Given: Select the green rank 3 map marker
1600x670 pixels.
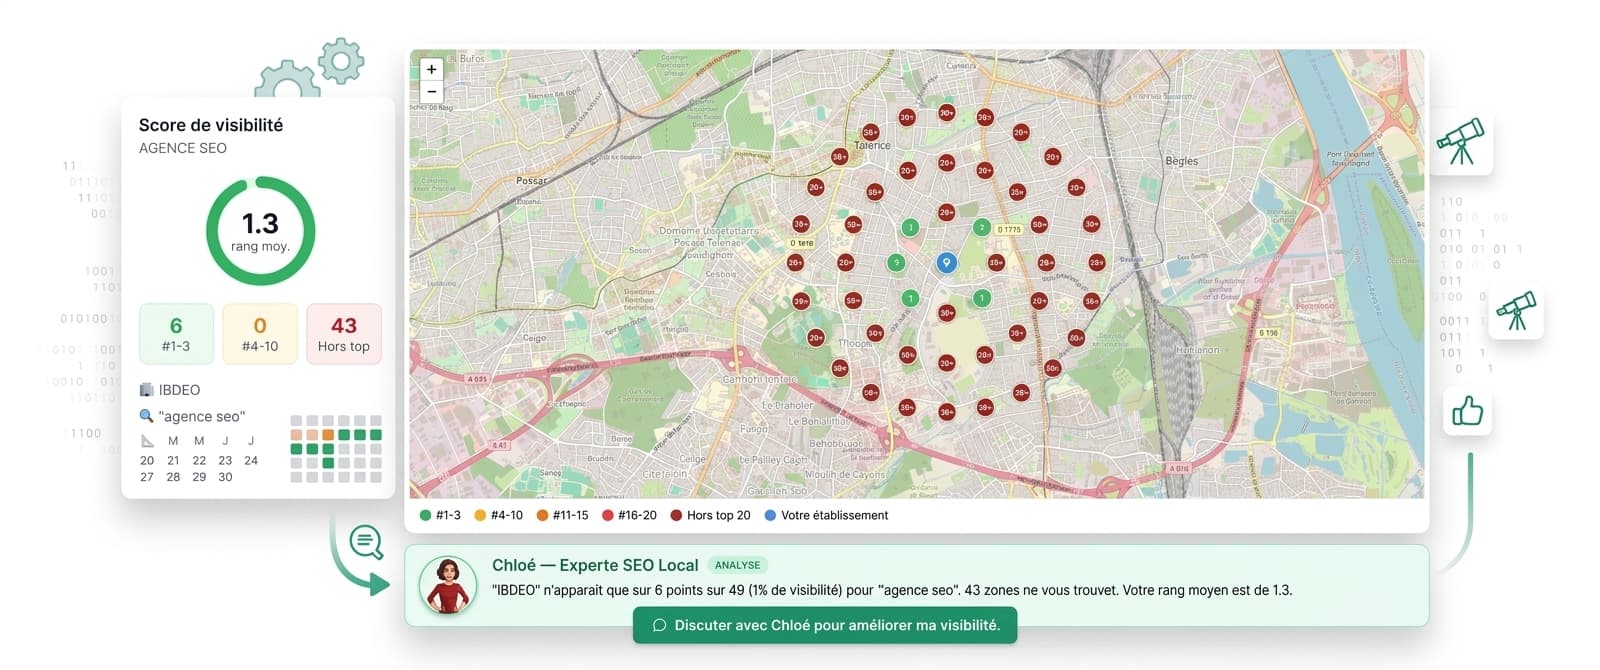Looking at the screenshot, I should [x=896, y=263].
